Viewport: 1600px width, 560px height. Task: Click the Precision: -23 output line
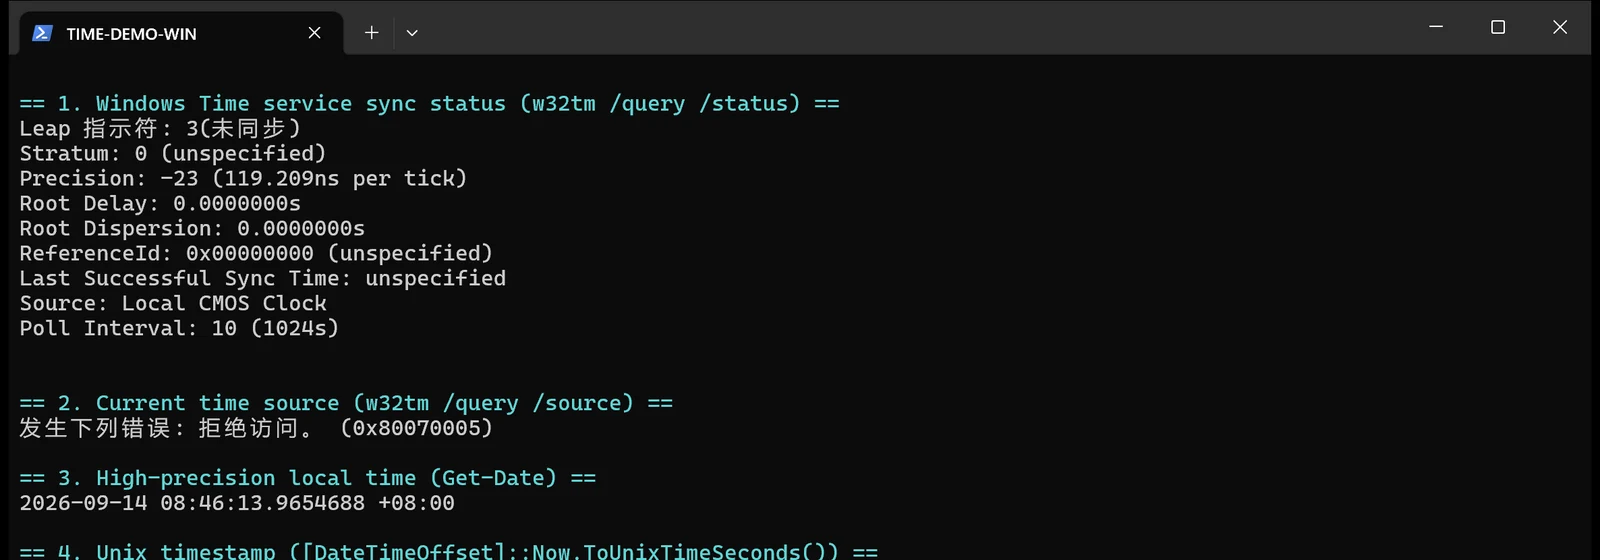(243, 179)
